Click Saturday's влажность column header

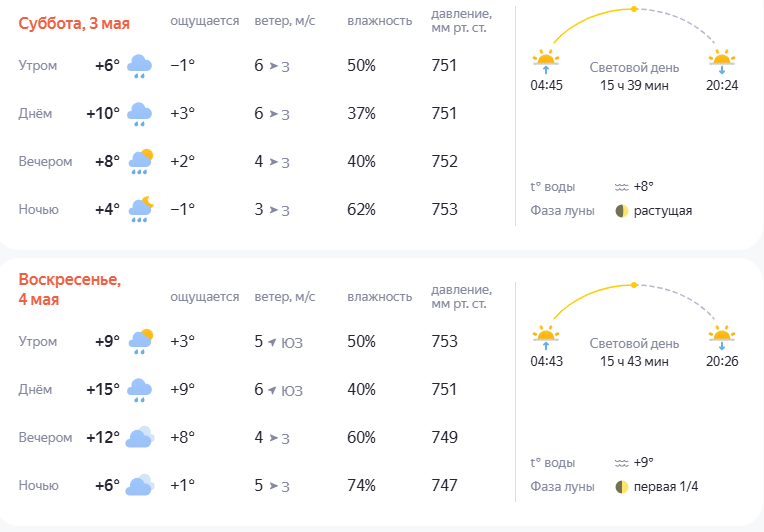pyautogui.click(x=379, y=21)
